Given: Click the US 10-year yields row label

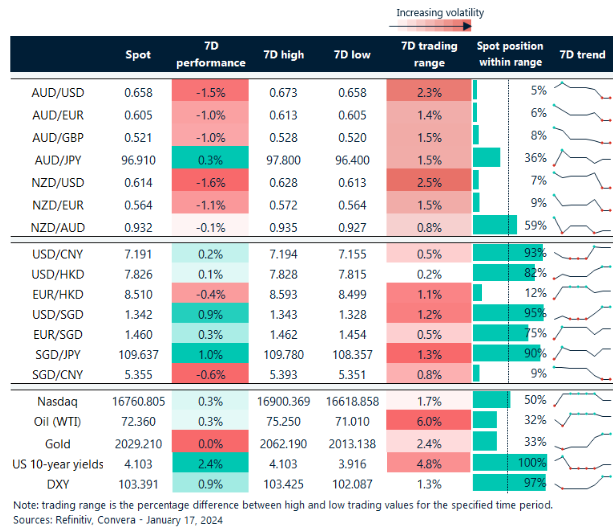Looking at the screenshot, I should tap(61, 463).
